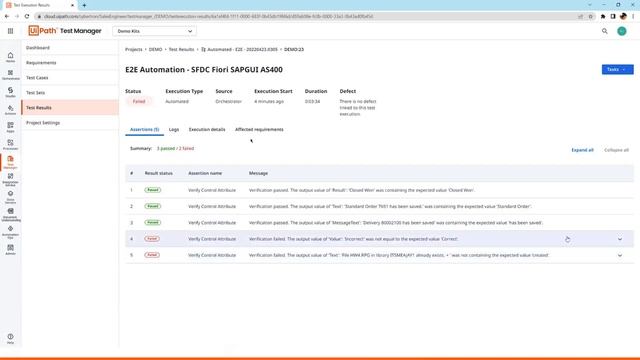The image size is (640, 360).
Task: Click the 'Incorrect' verification failed message
Action: [x=353, y=239]
